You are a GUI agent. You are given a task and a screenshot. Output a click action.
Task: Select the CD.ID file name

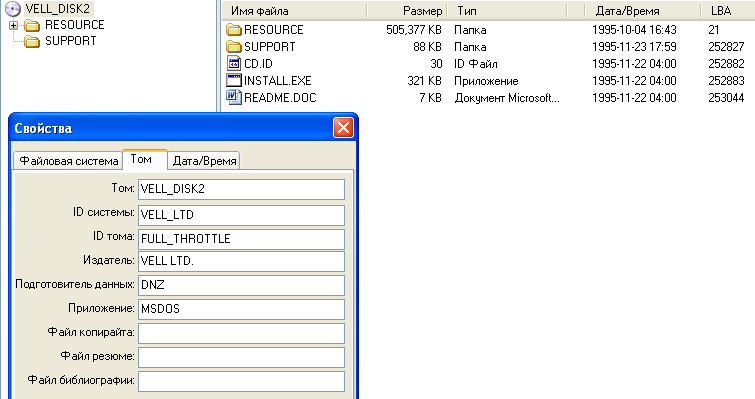point(258,64)
